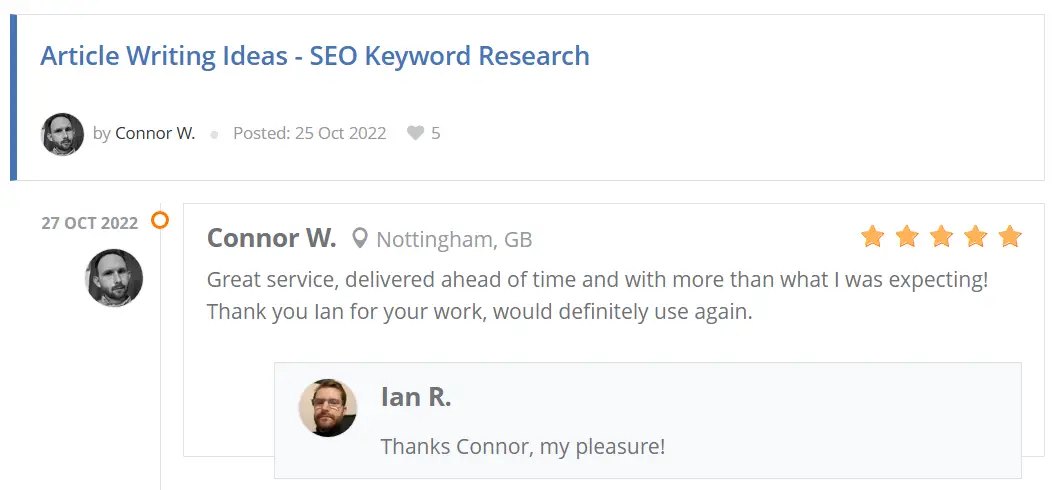Click the first rating star
This screenshot has height=490, width=1060.
pyautogui.click(x=872, y=237)
